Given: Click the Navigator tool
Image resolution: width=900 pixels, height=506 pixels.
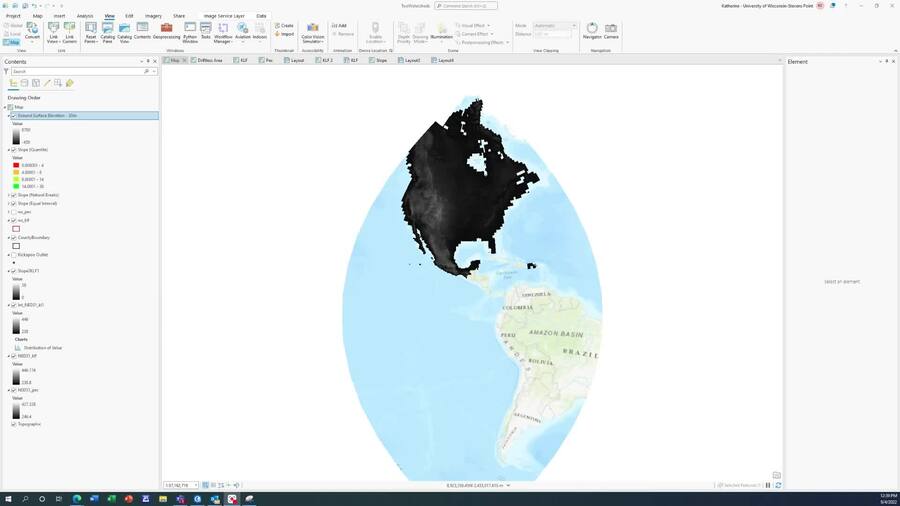Looking at the screenshot, I should pos(592,31).
